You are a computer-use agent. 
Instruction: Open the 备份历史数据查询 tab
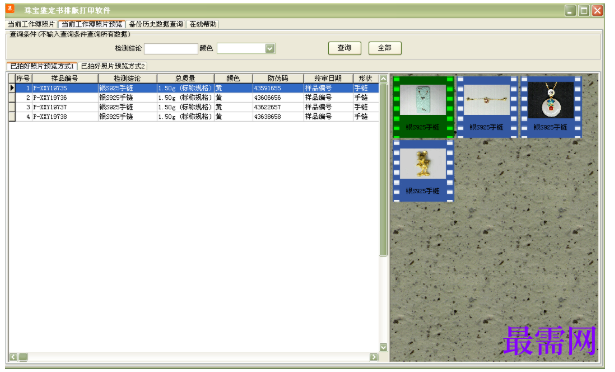(x=156, y=24)
